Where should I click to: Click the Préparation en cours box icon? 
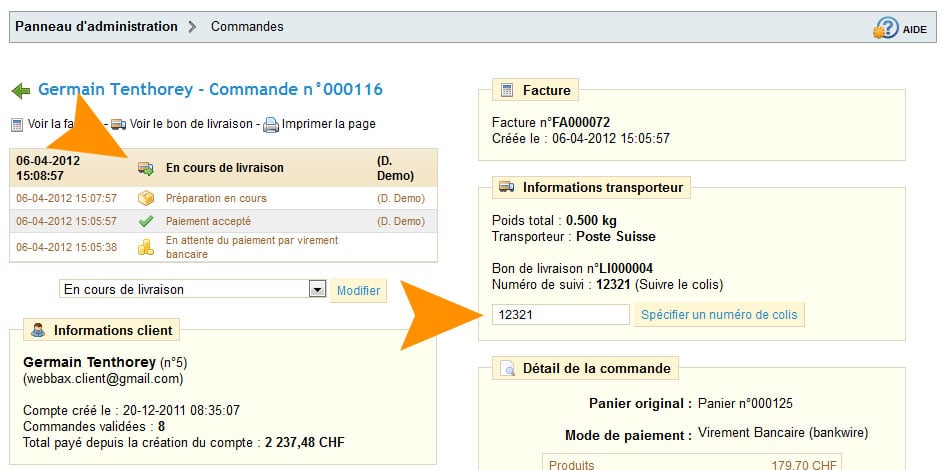(146, 198)
